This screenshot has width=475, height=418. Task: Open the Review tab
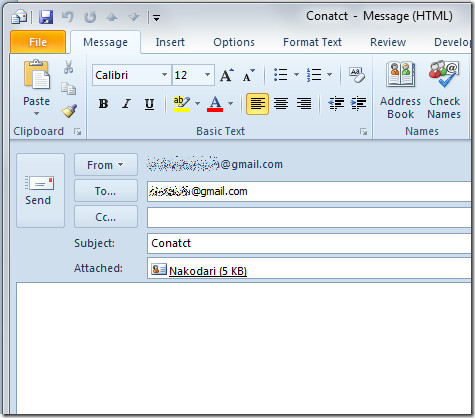pos(388,42)
